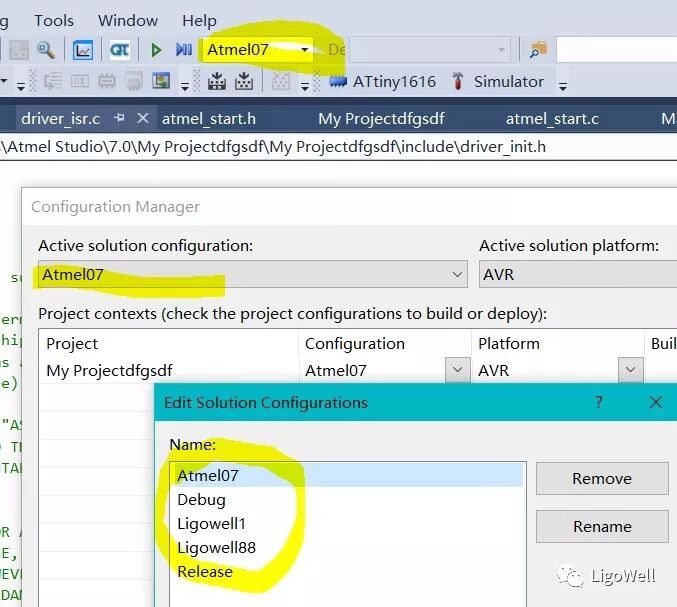Click the greyed memory grid icon
This screenshot has height=607, width=677.
[x=281, y=81]
